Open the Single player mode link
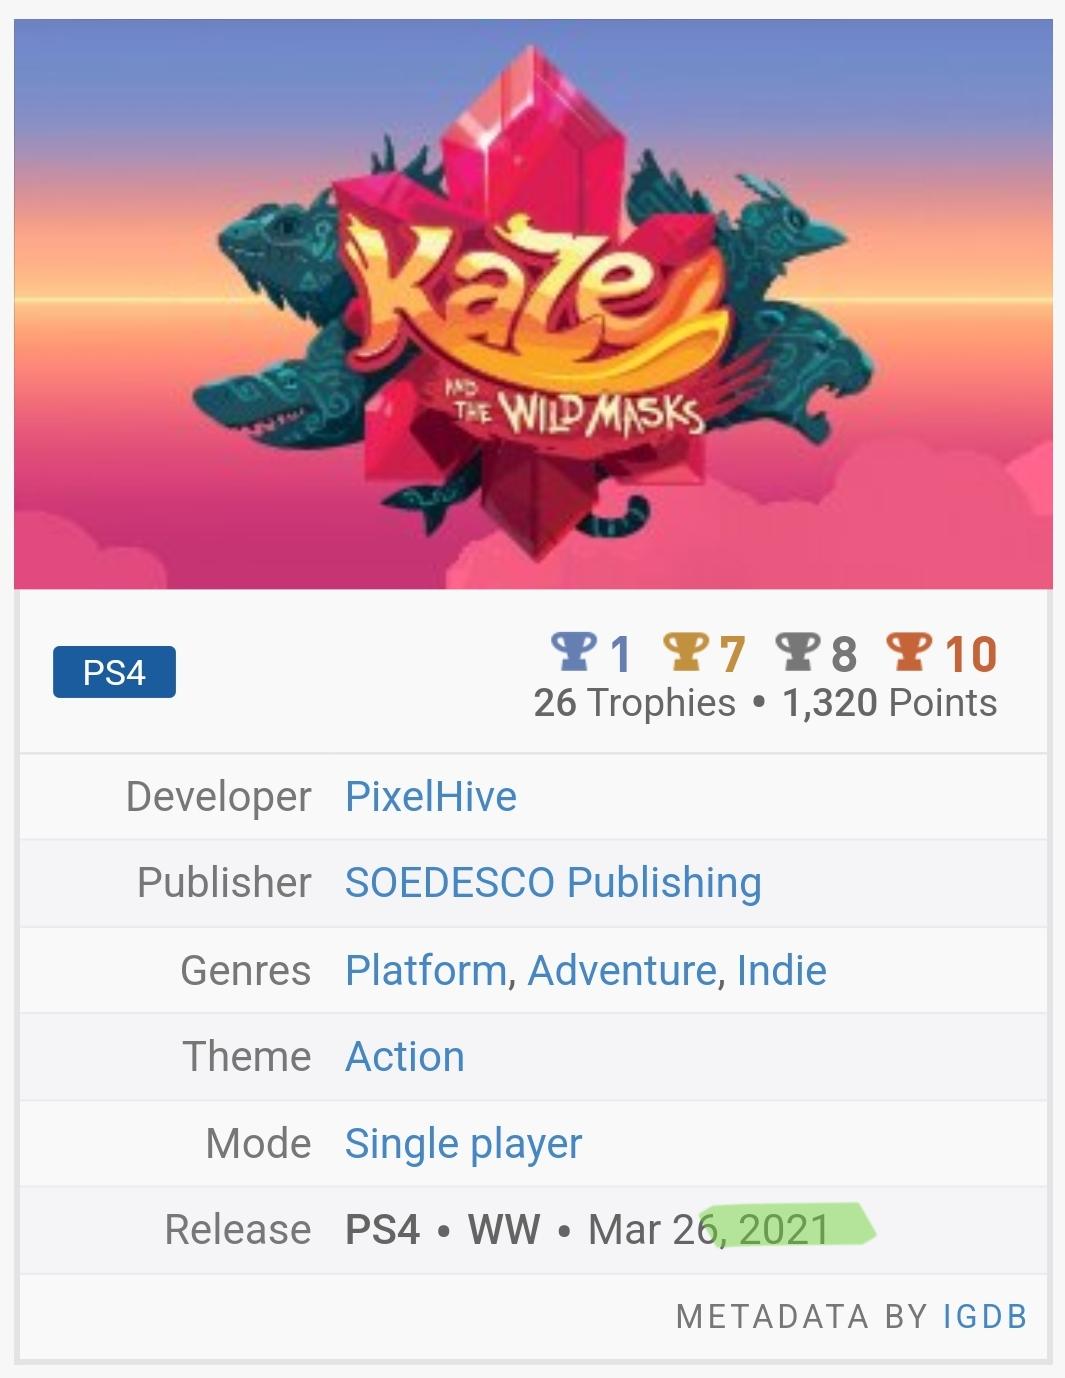Viewport: 1065px width, 1378px height. coord(463,1143)
